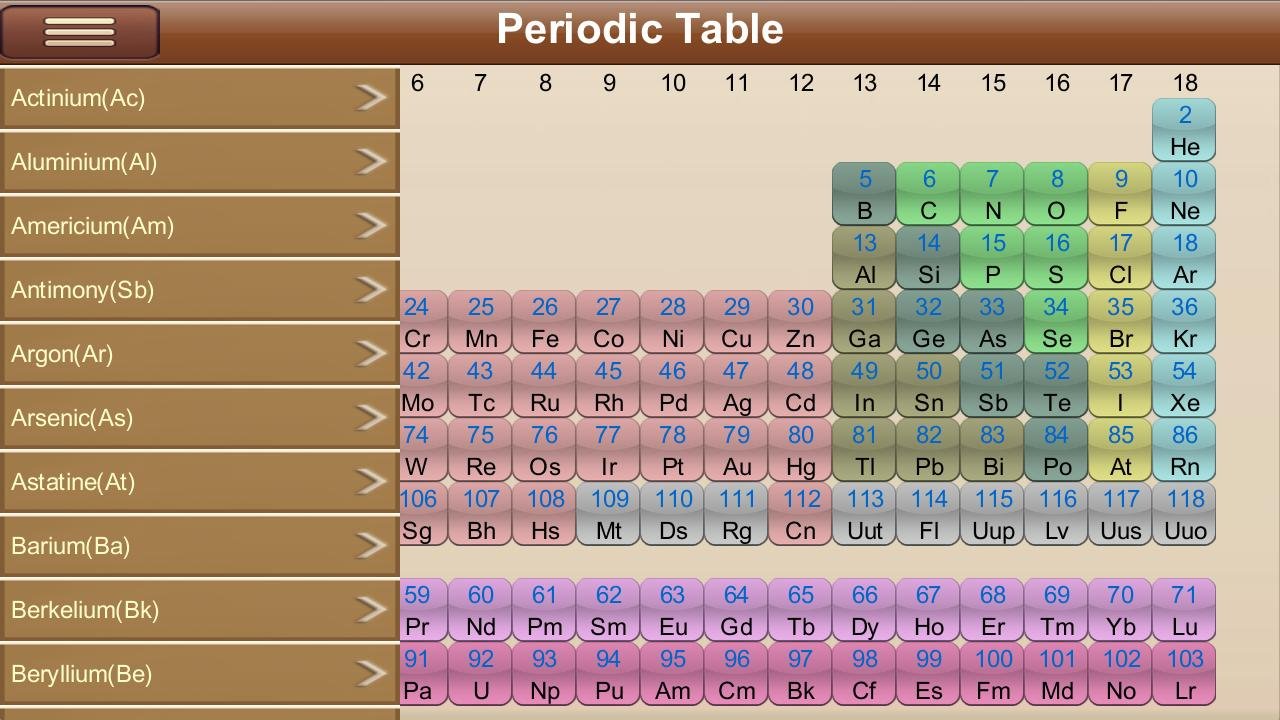
Task: Select the Krypton (Kr) element tile
Action: click(x=1184, y=322)
